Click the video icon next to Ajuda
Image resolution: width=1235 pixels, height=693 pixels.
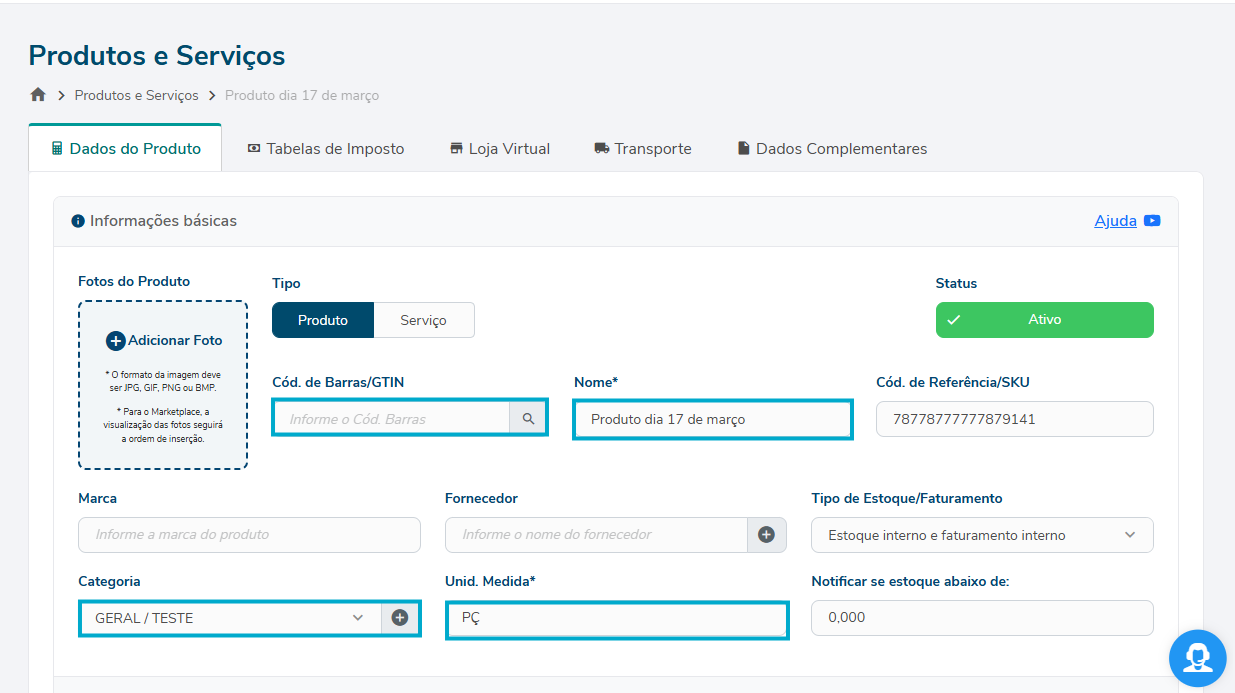pos(1152,221)
